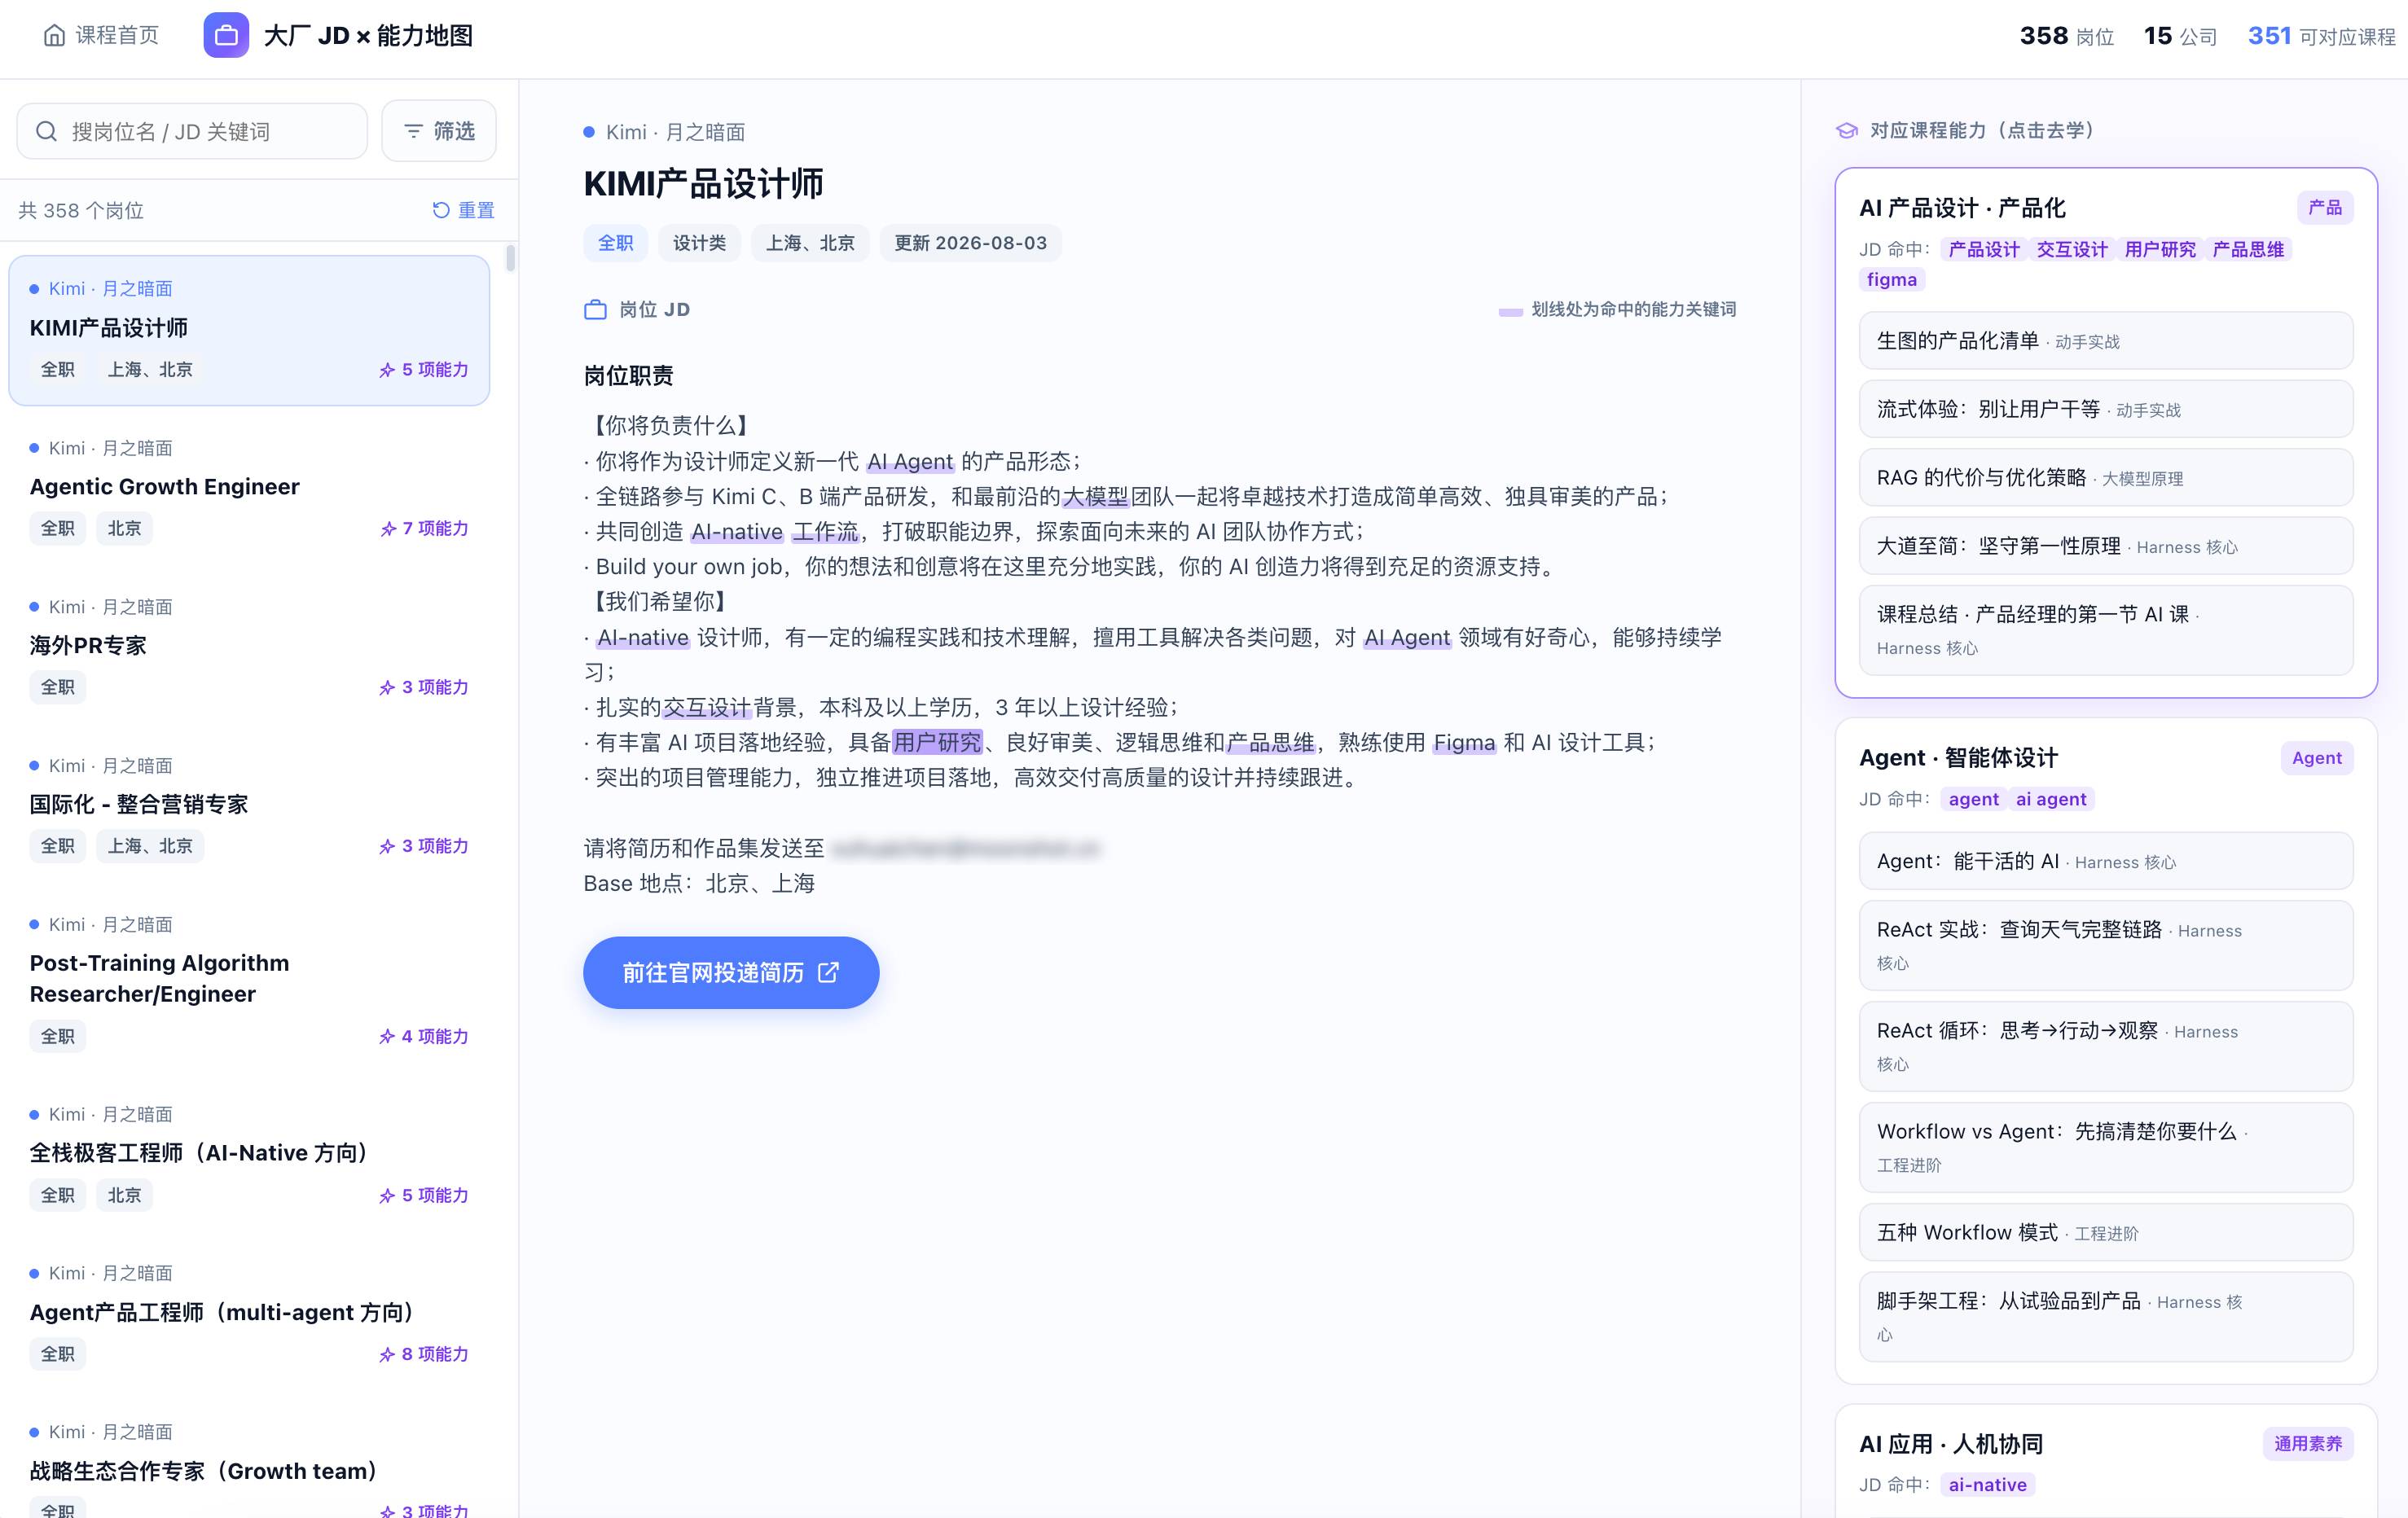Click the 产品 category tag
The height and width of the screenshot is (1518, 2408).
[x=2325, y=207]
